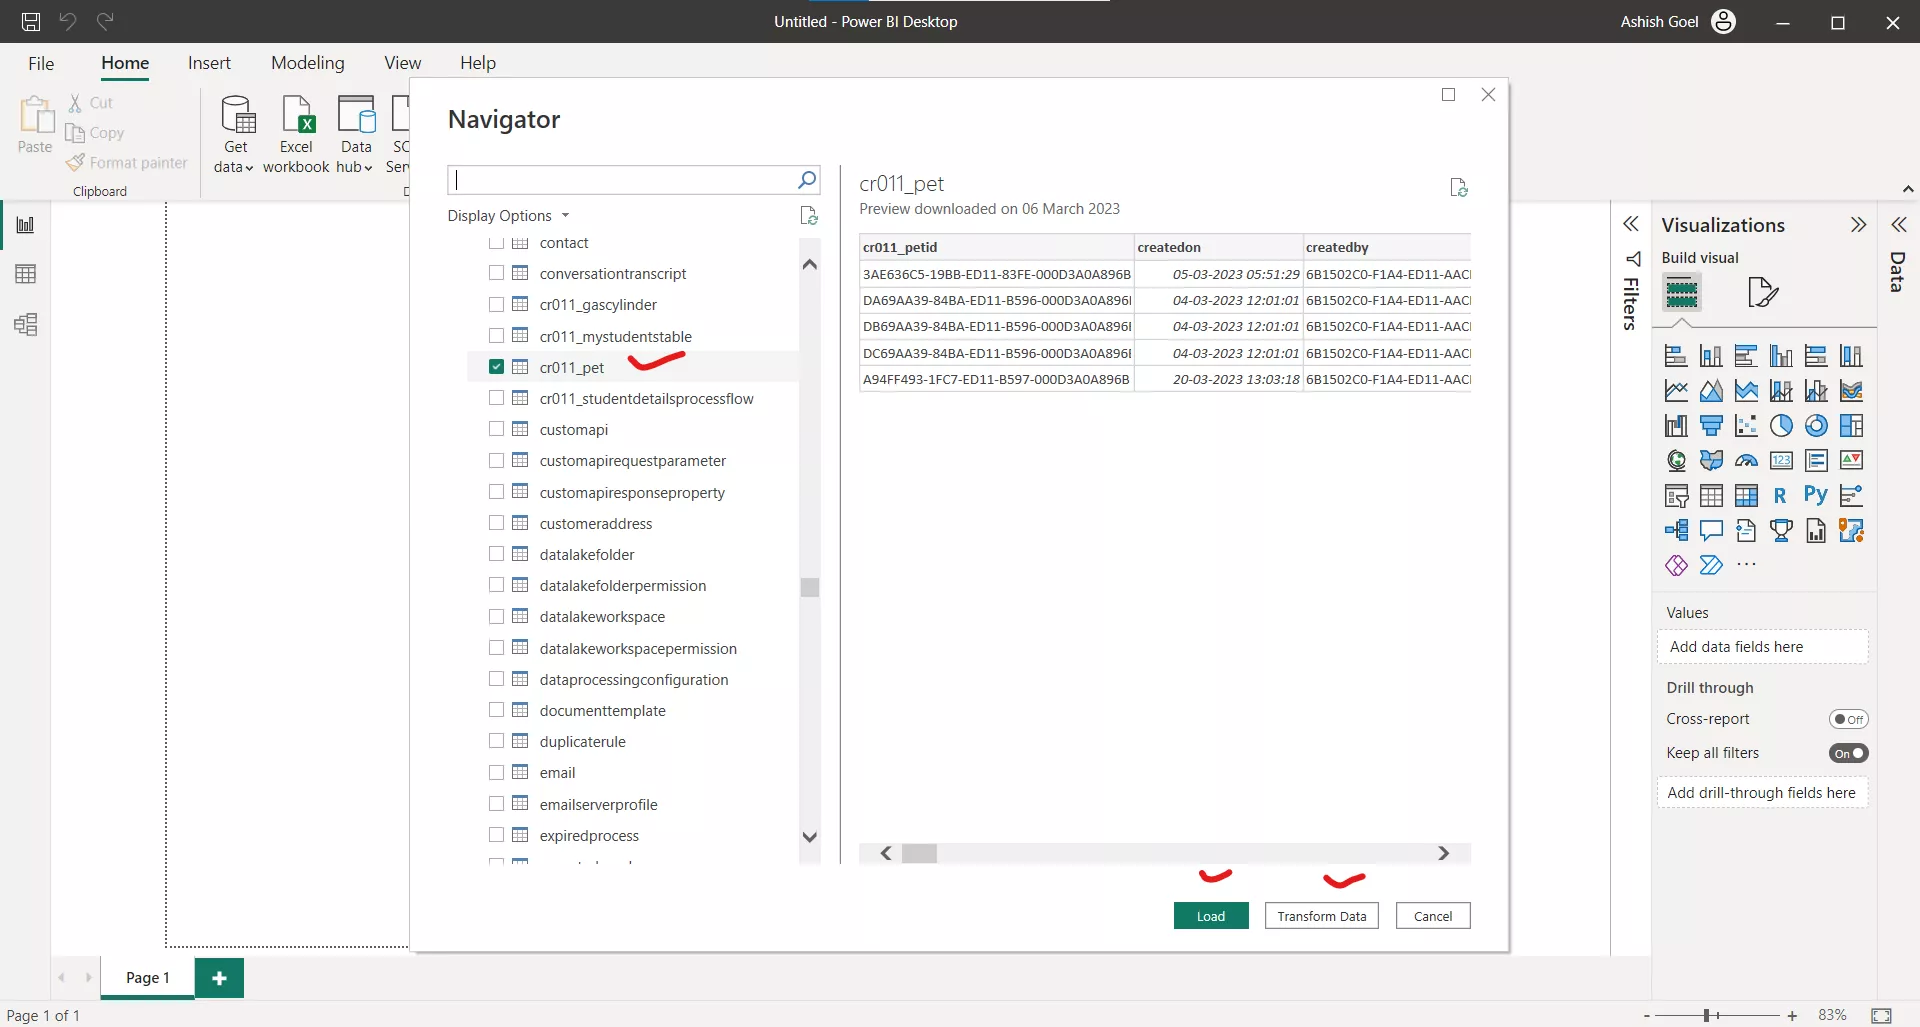The width and height of the screenshot is (1920, 1027).
Task: Add a Gauge visual
Action: (x=1747, y=460)
